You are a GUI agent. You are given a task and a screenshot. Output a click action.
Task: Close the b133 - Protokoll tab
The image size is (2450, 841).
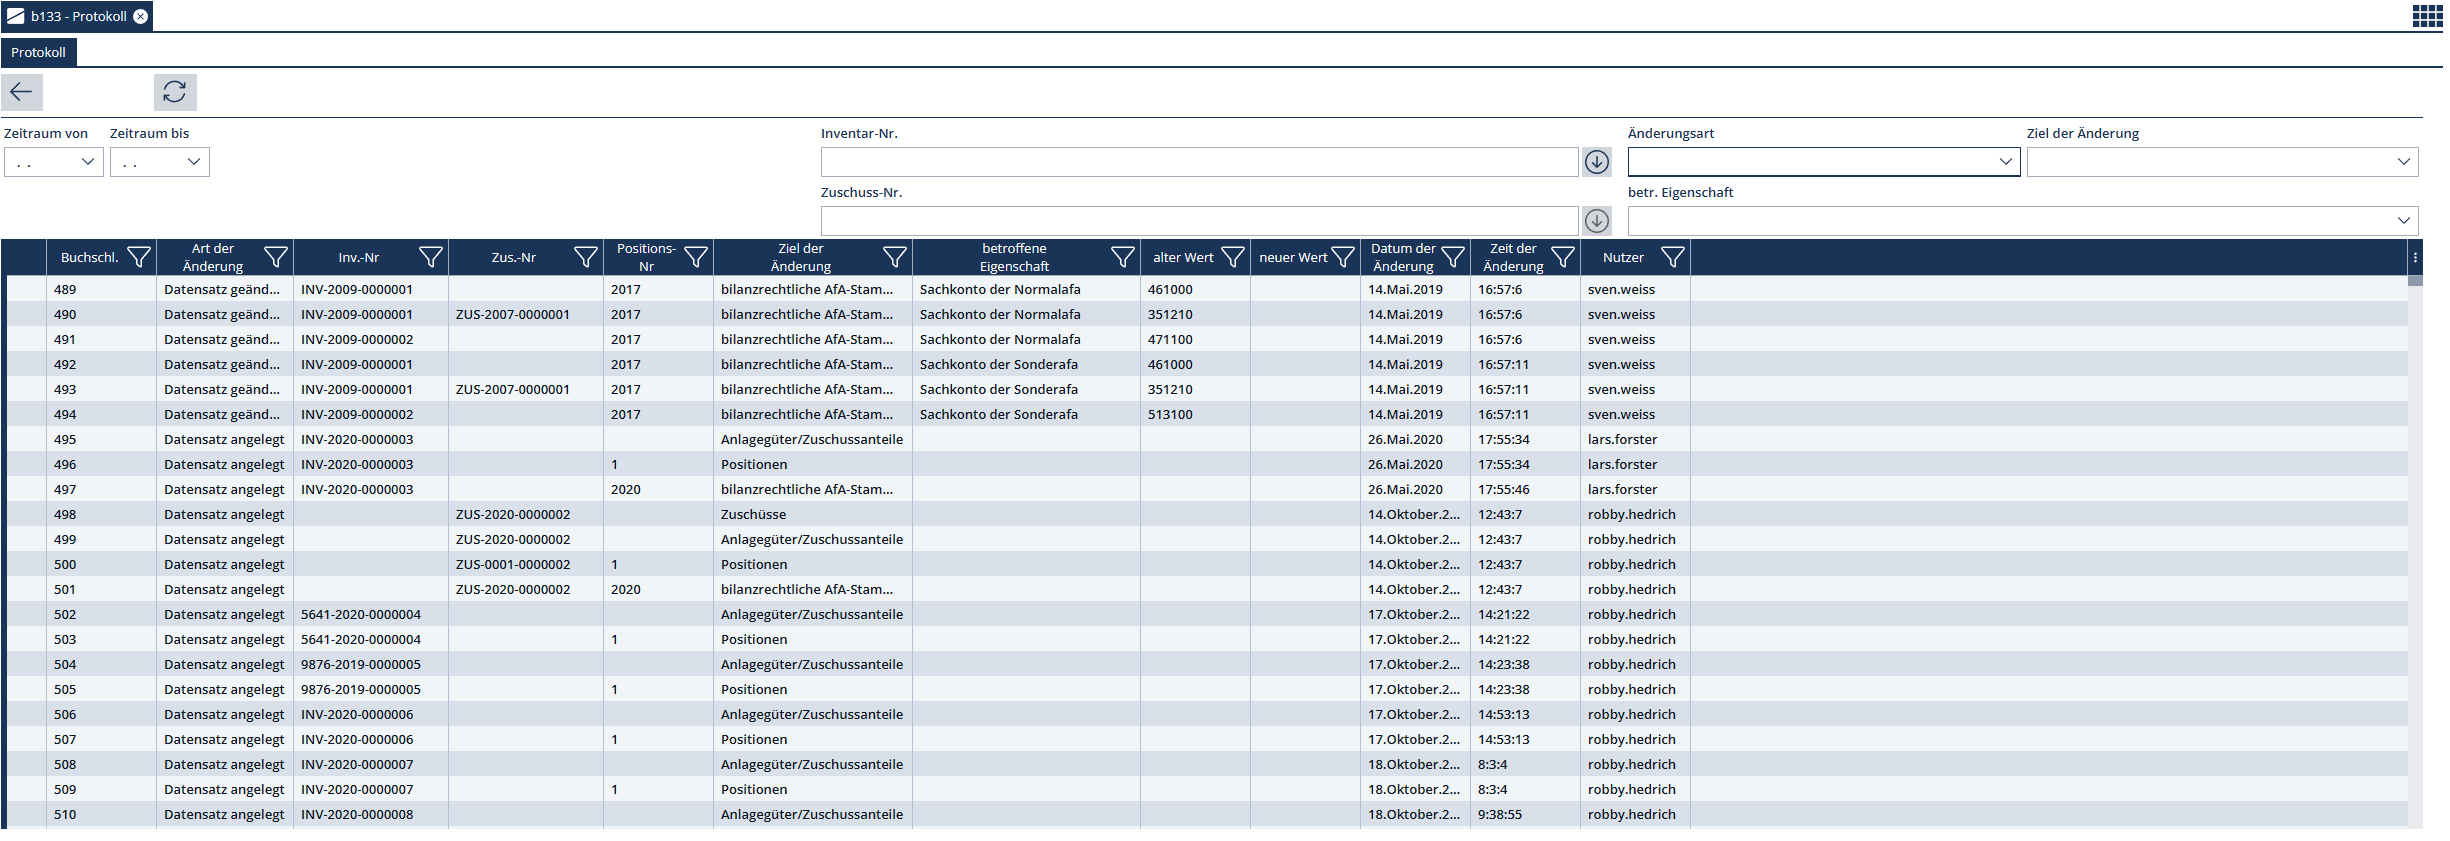pyautogui.click(x=141, y=17)
